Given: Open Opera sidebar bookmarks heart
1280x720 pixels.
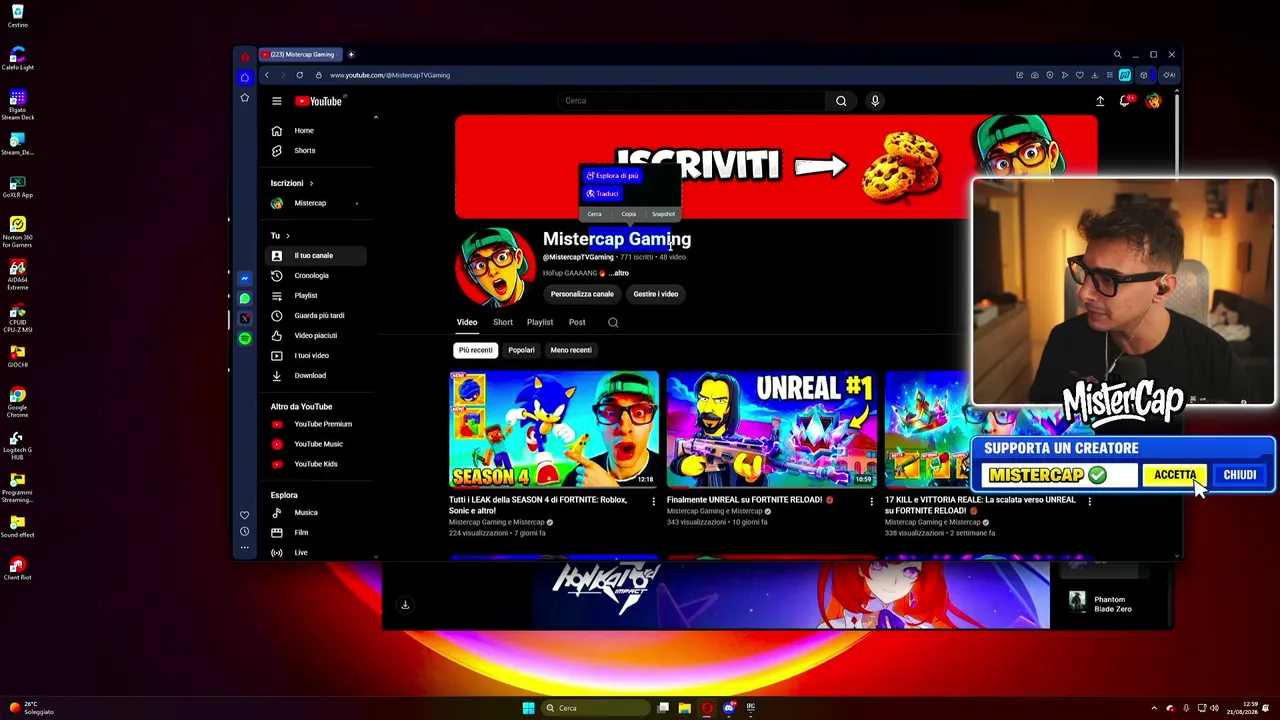Looking at the screenshot, I should point(245,515).
